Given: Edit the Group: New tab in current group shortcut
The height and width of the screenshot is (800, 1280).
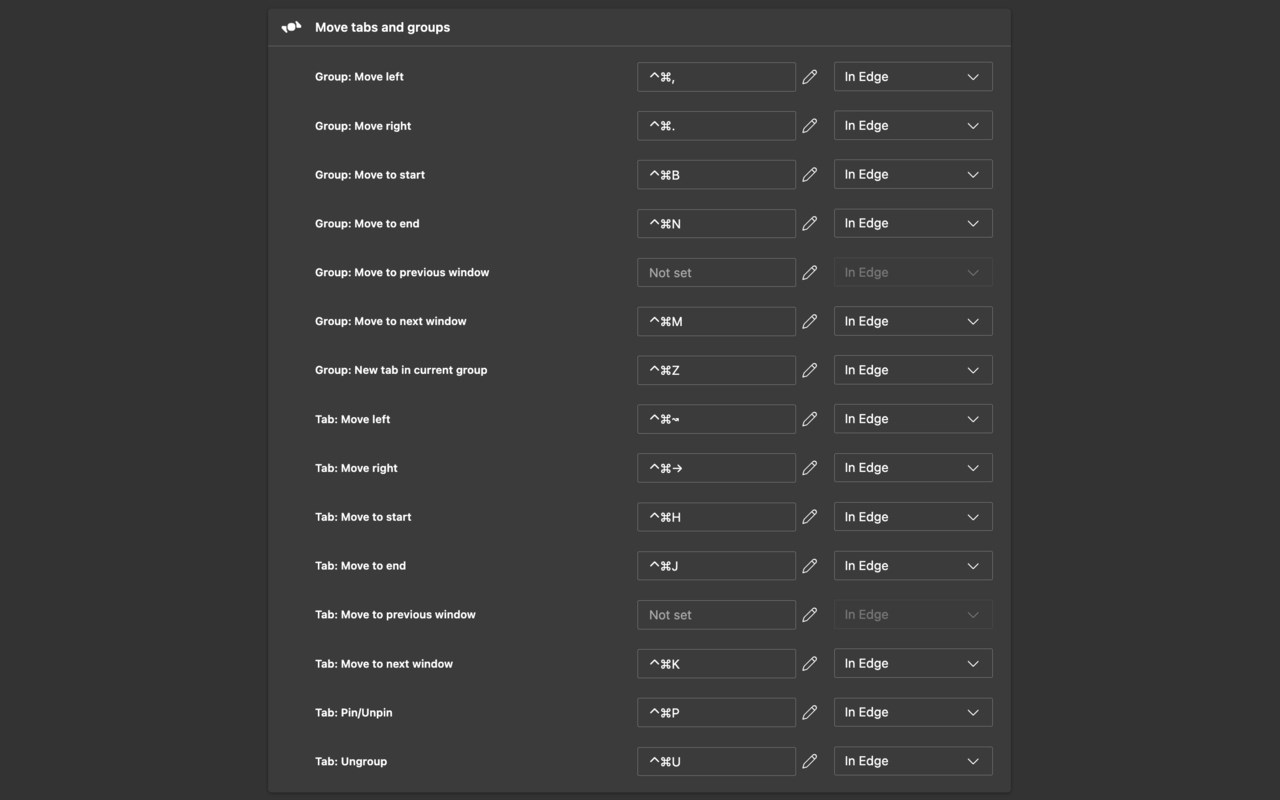Looking at the screenshot, I should tap(810, 370).
